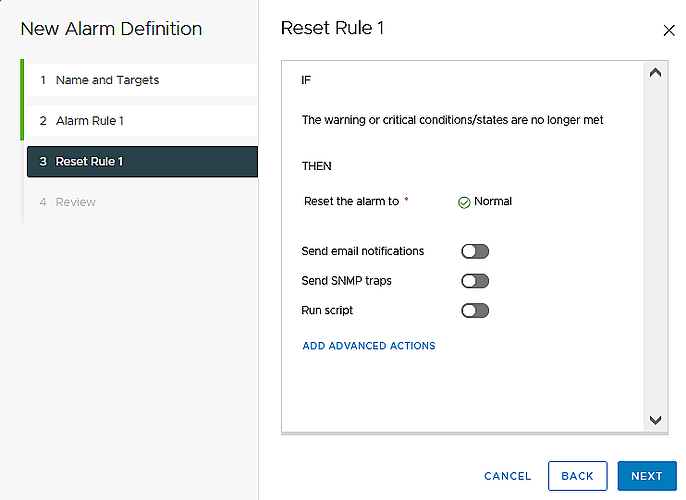
Task: Select Reset Rule 1 step
Action: [89, 161]
